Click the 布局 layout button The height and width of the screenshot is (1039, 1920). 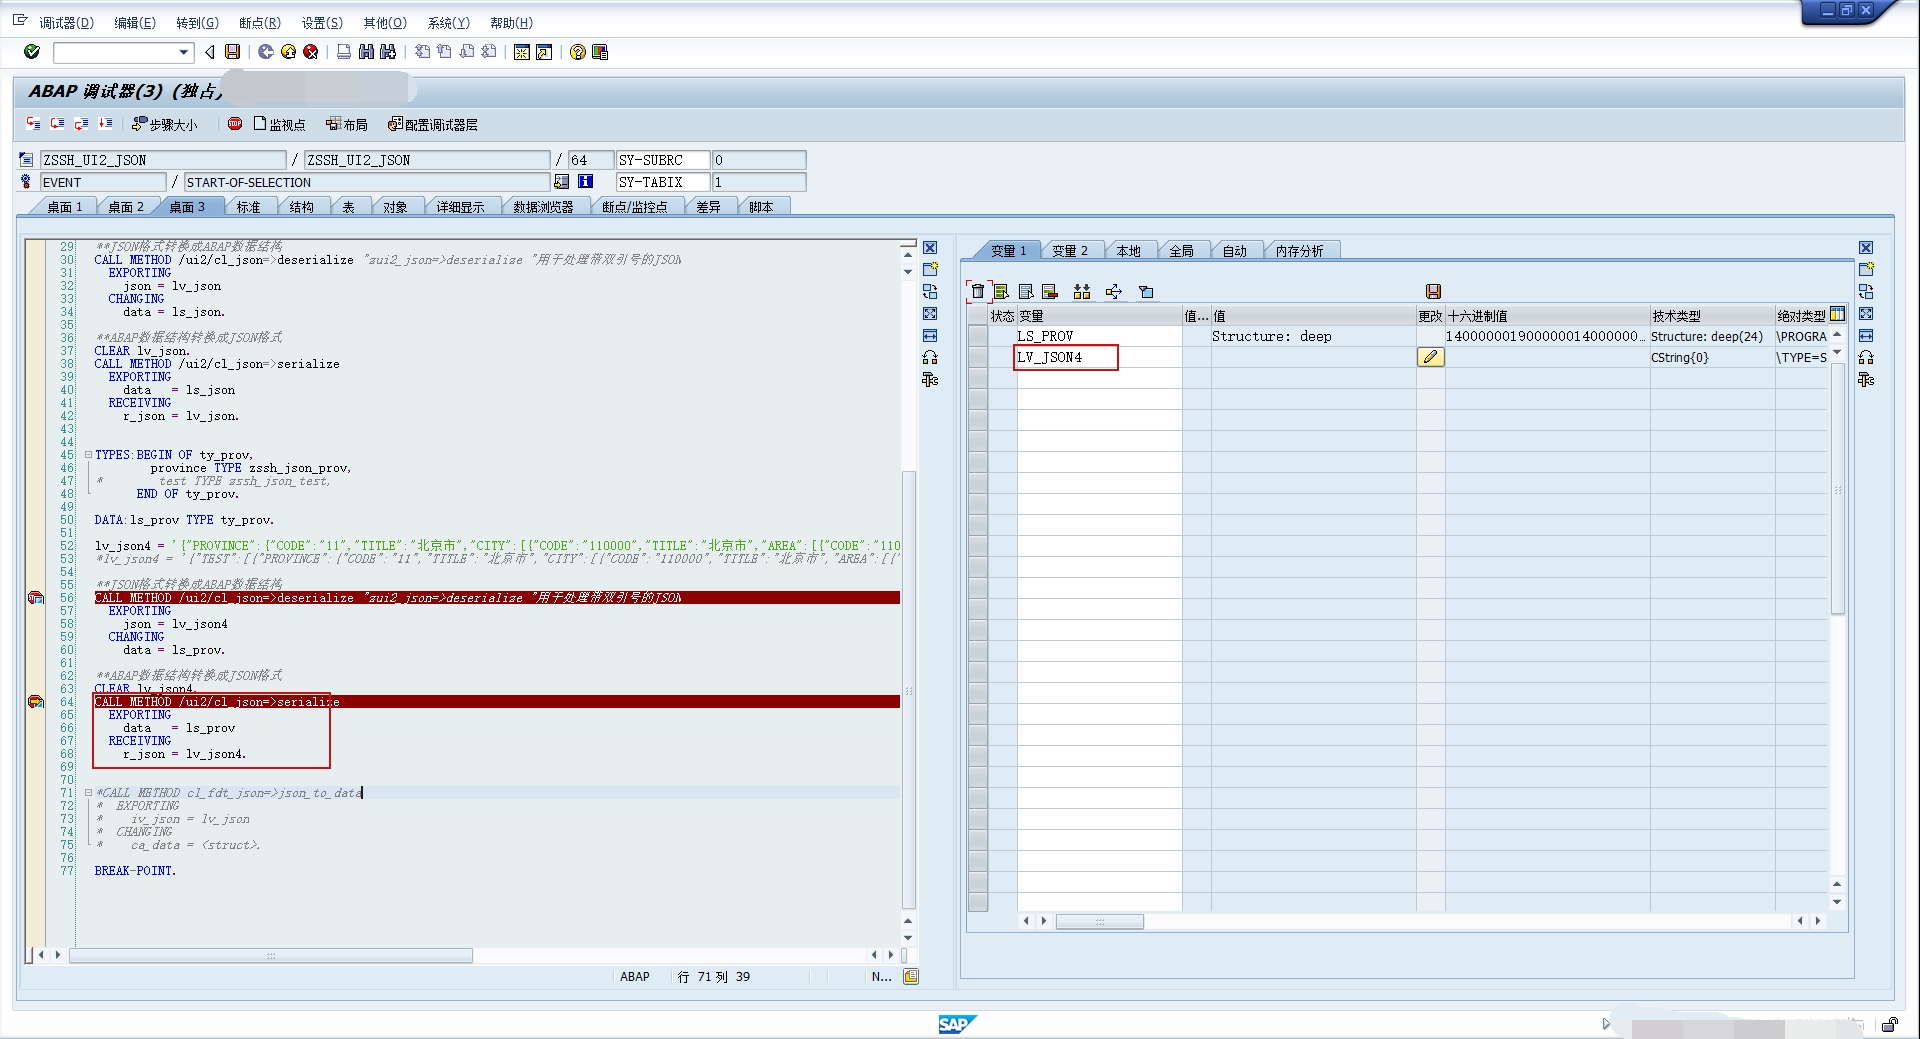347,124
